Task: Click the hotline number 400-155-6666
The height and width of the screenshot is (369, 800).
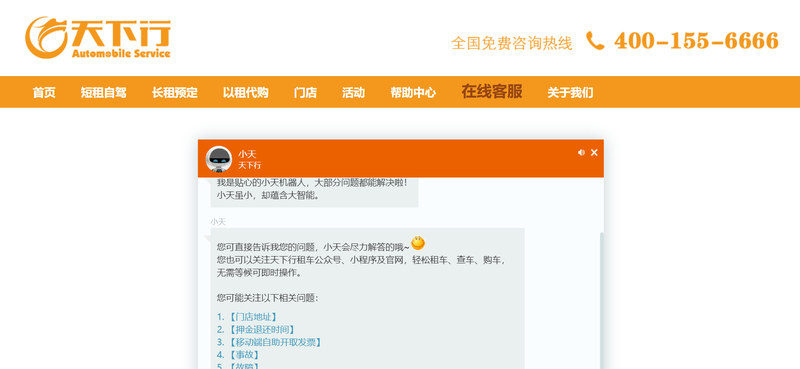Action: (696, 41)
